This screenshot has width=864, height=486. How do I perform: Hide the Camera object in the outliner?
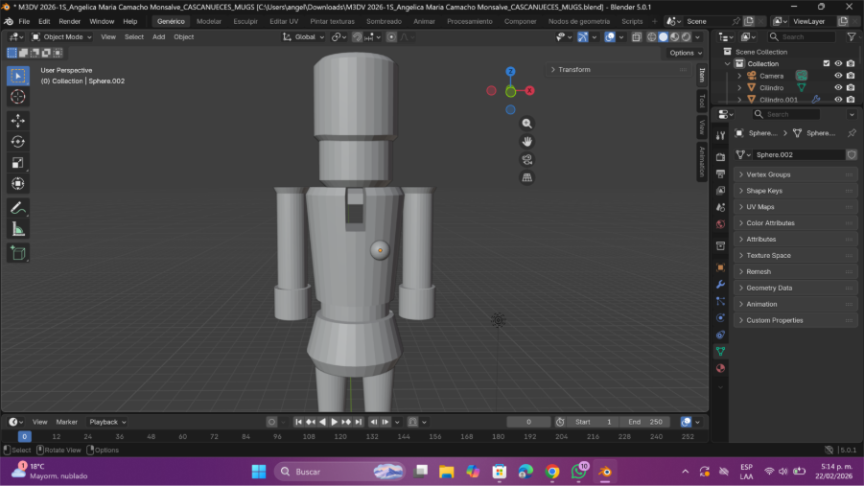click(838, 76)
